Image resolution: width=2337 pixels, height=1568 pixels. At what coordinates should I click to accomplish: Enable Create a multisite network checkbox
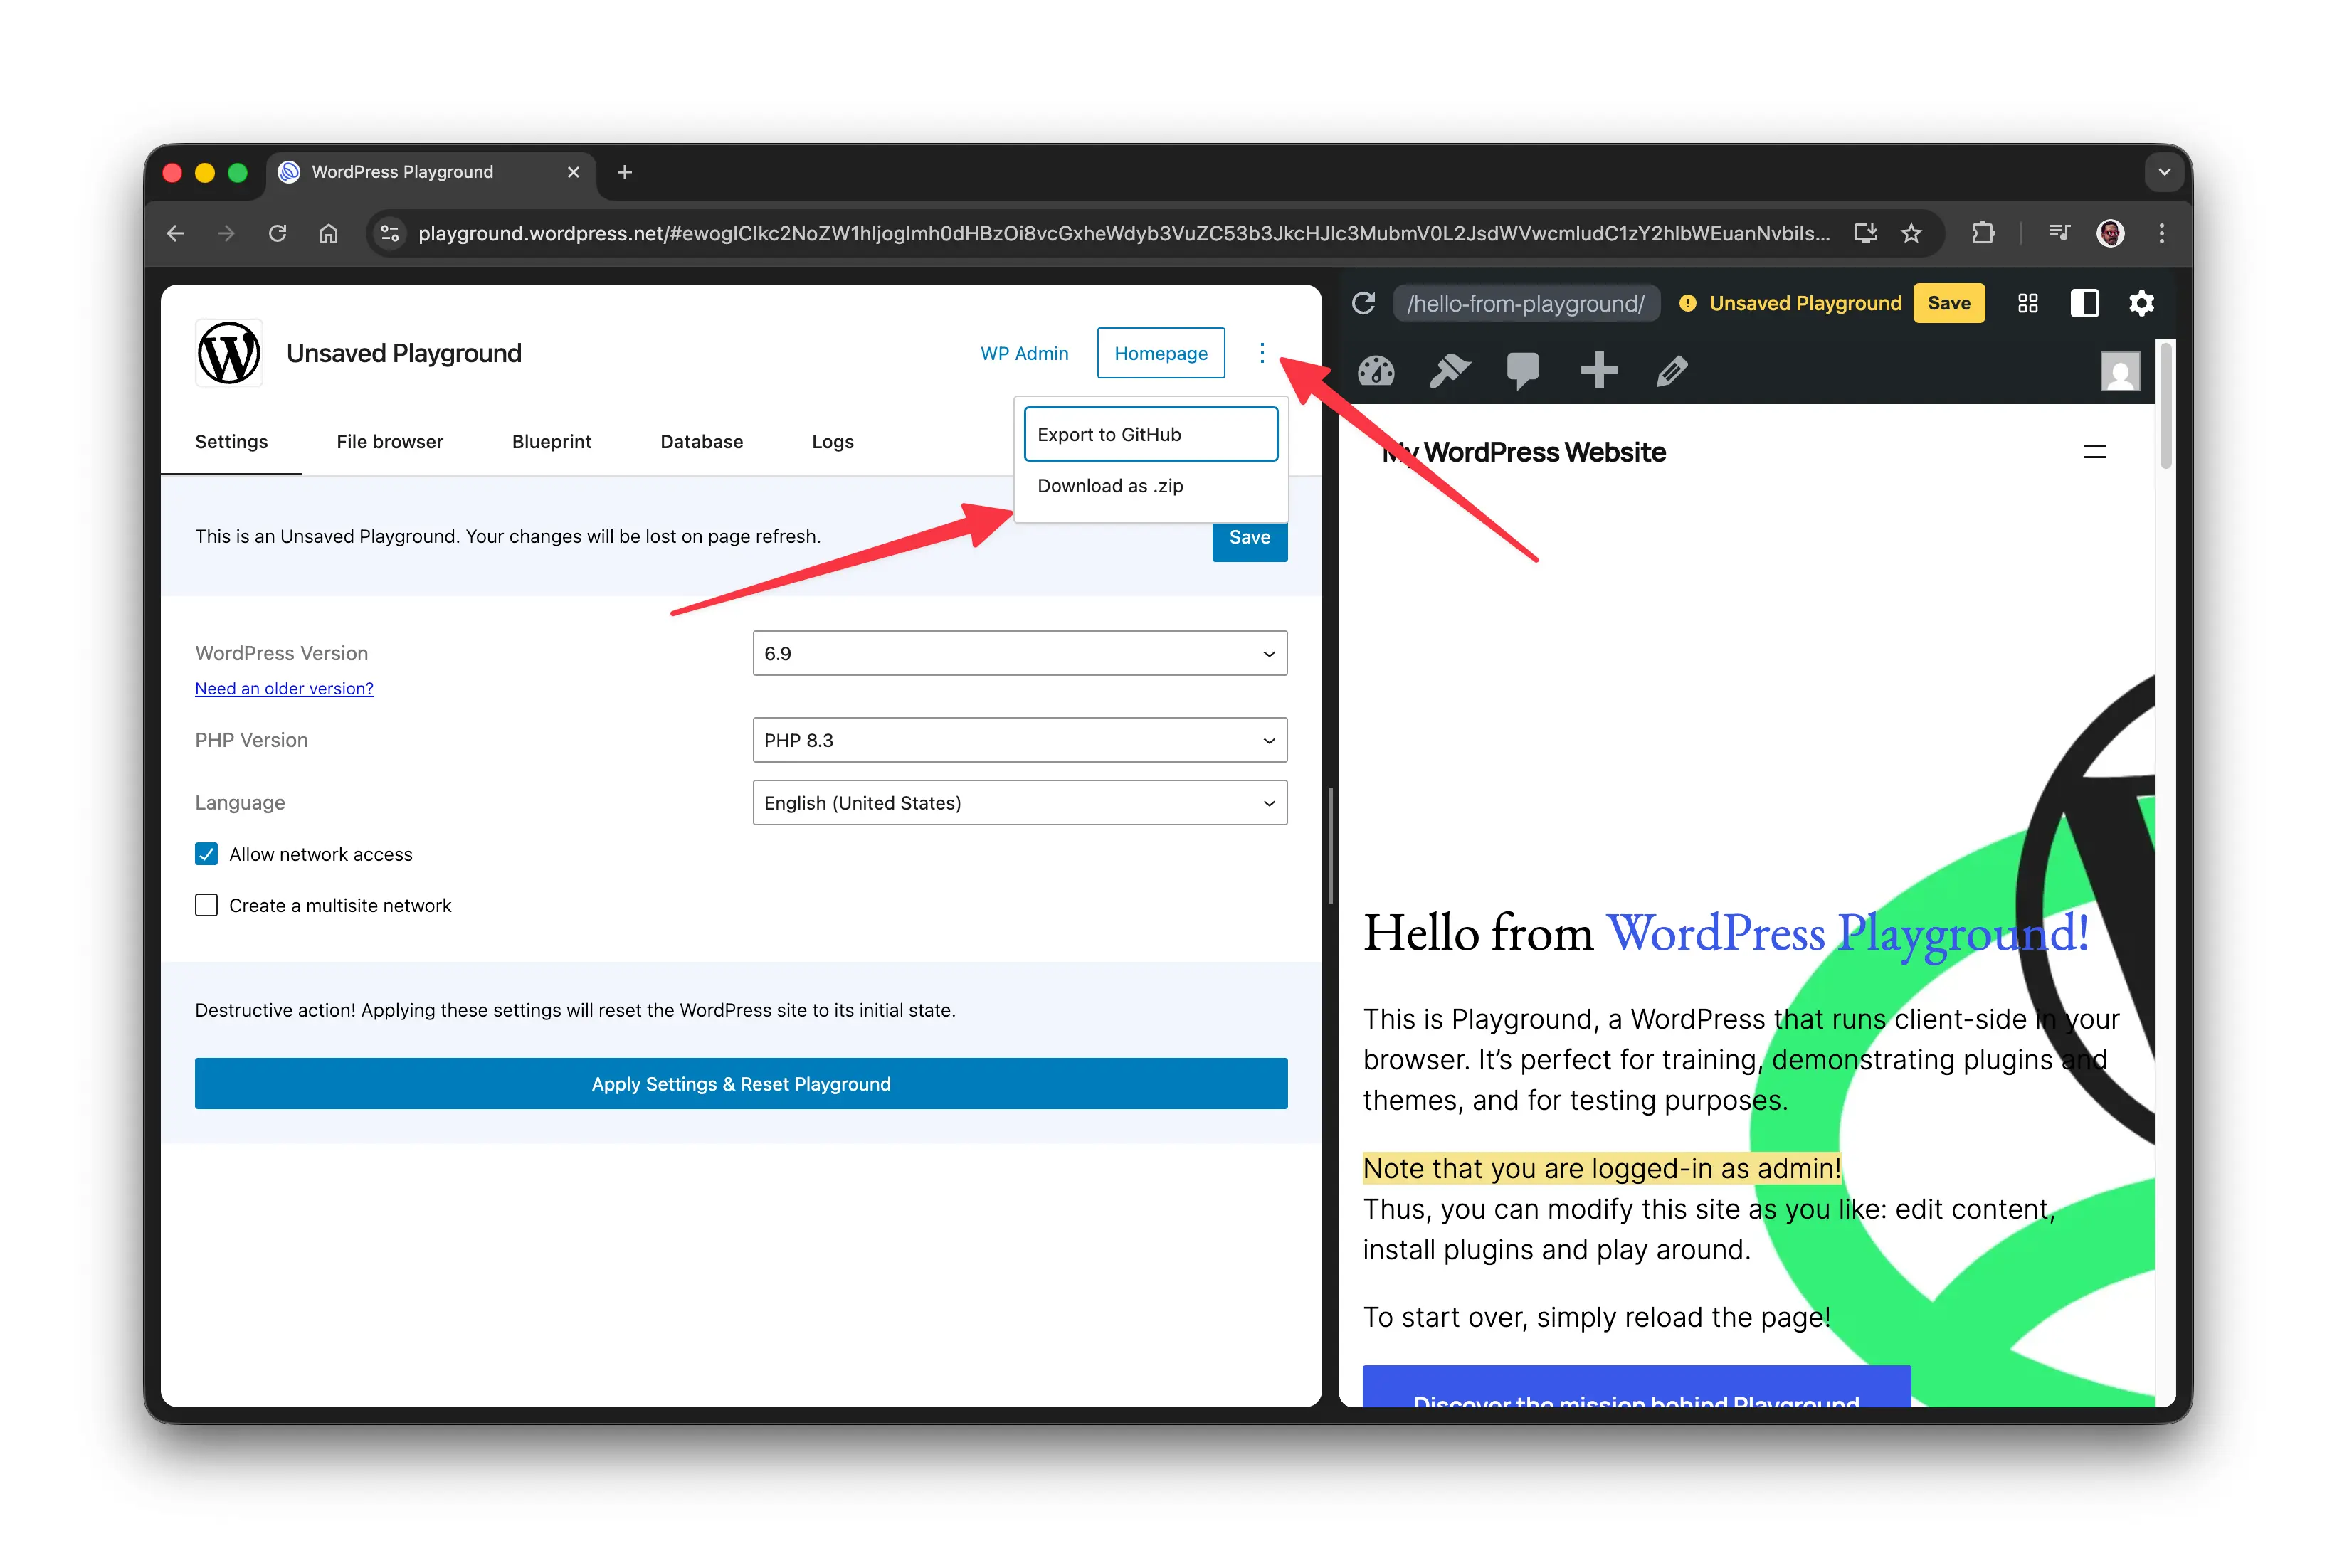pyautogui.click(x=206, y=905)
